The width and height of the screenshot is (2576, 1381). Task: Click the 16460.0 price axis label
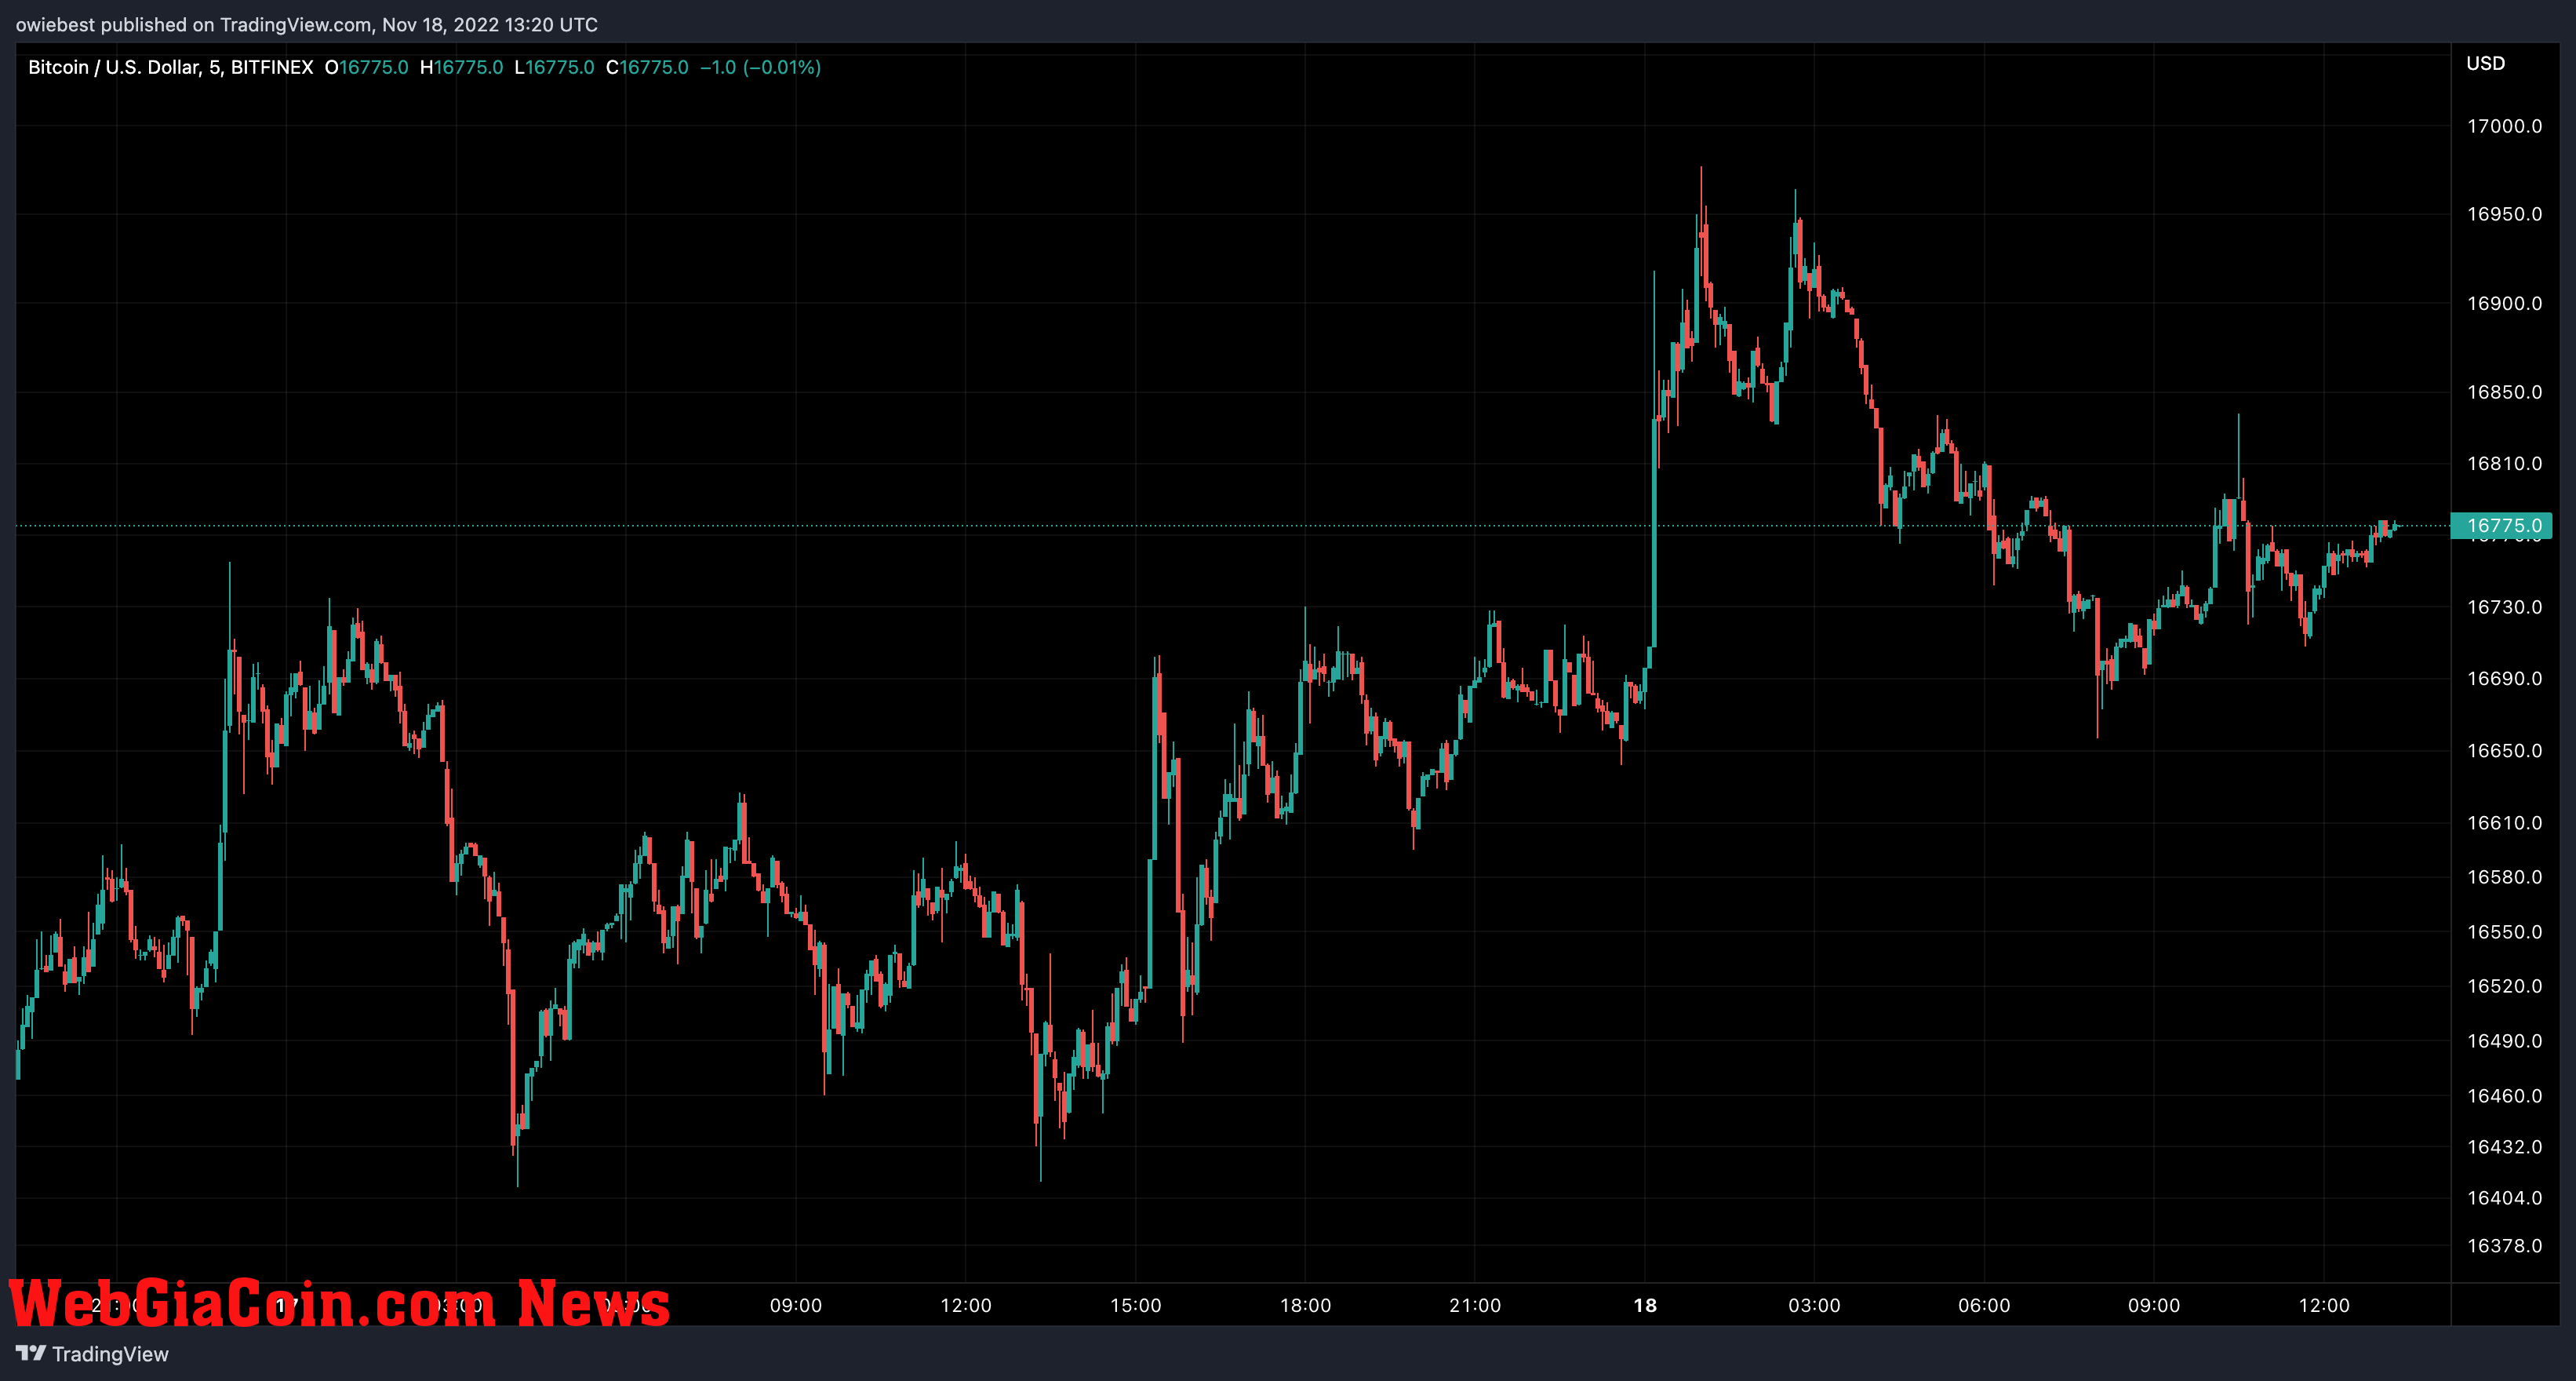pos(2504,1096)
